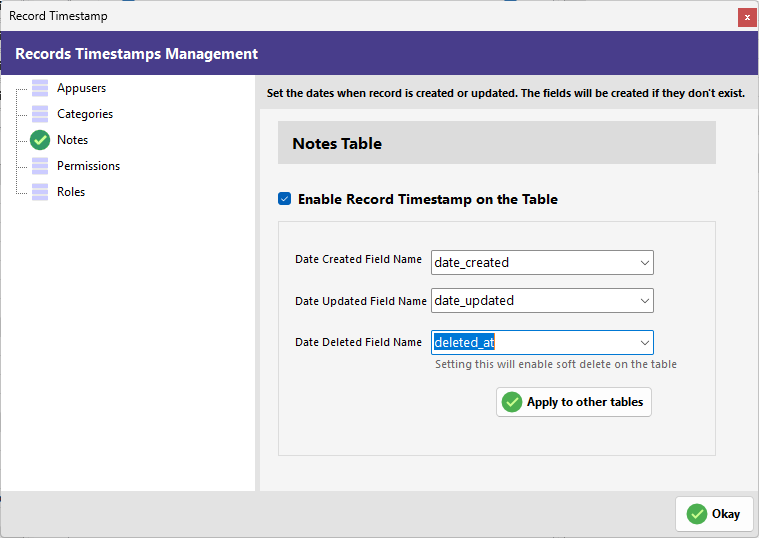The image size is (759, 538).
Task: Select the Permissions tree item
Action: [89, 166]
